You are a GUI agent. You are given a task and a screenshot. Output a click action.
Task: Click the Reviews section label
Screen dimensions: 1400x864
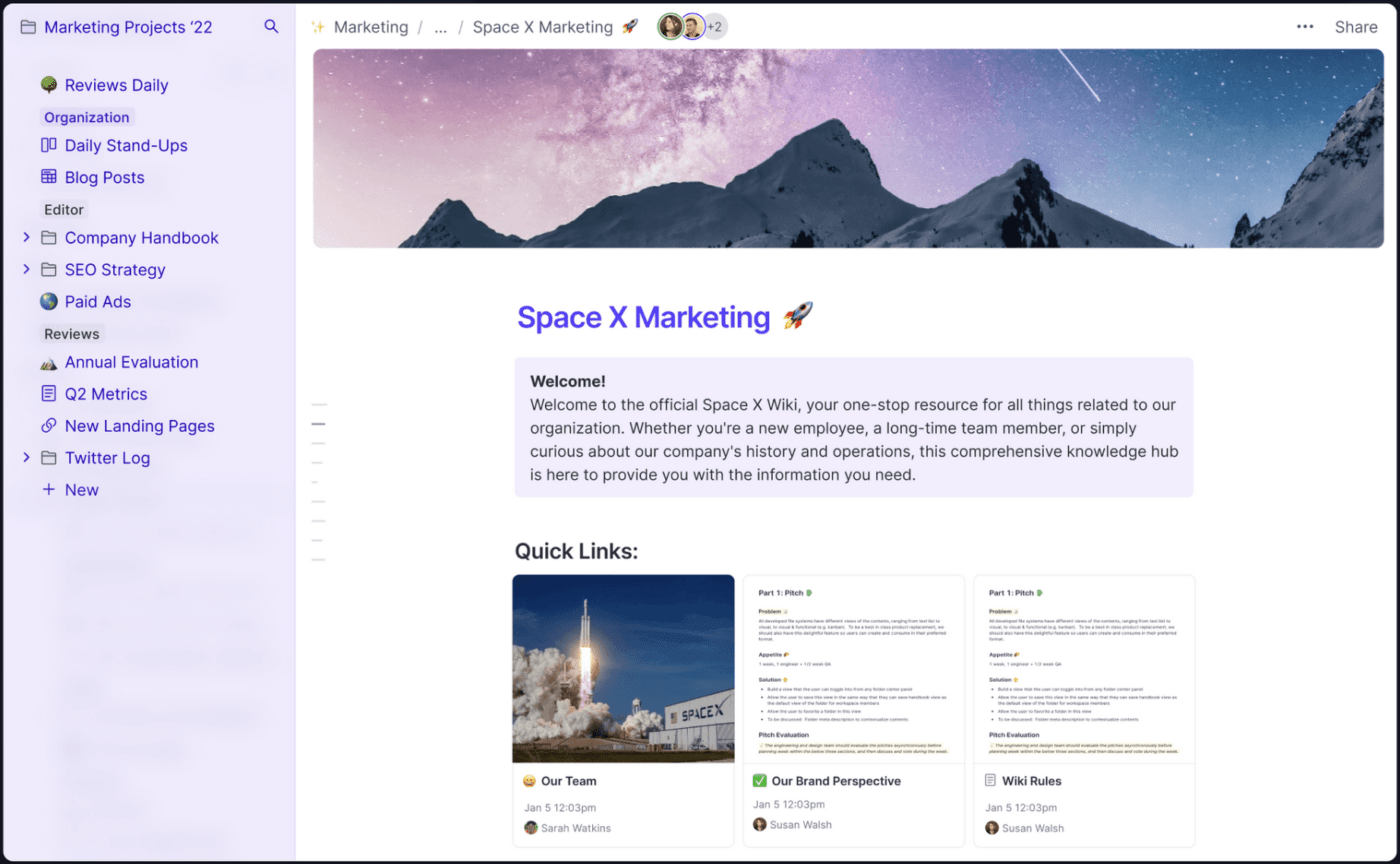pos(72,334)
